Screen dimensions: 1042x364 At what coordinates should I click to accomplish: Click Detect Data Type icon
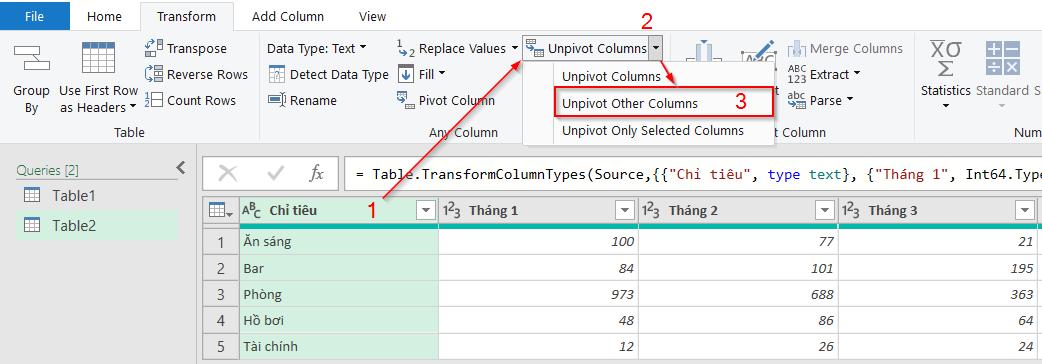pos(276,74)
